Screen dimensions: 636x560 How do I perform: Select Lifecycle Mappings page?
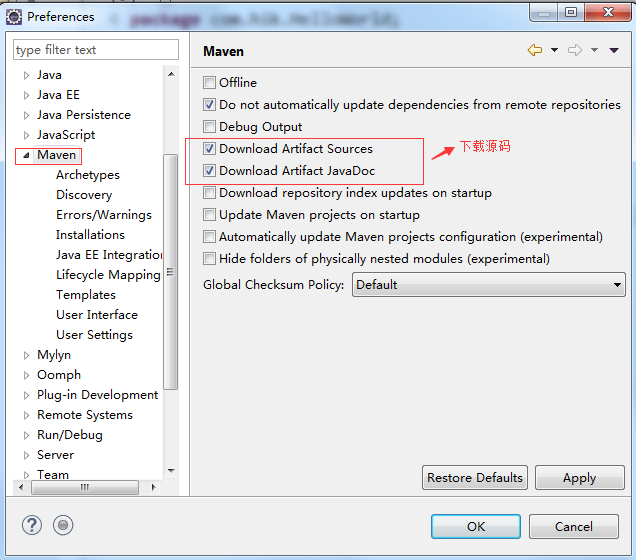point(108,275)
